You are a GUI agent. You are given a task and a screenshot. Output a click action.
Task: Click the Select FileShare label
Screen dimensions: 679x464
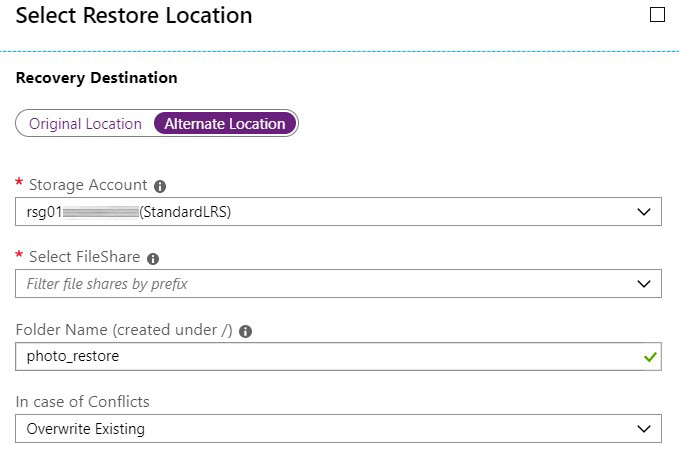[84, 257]
